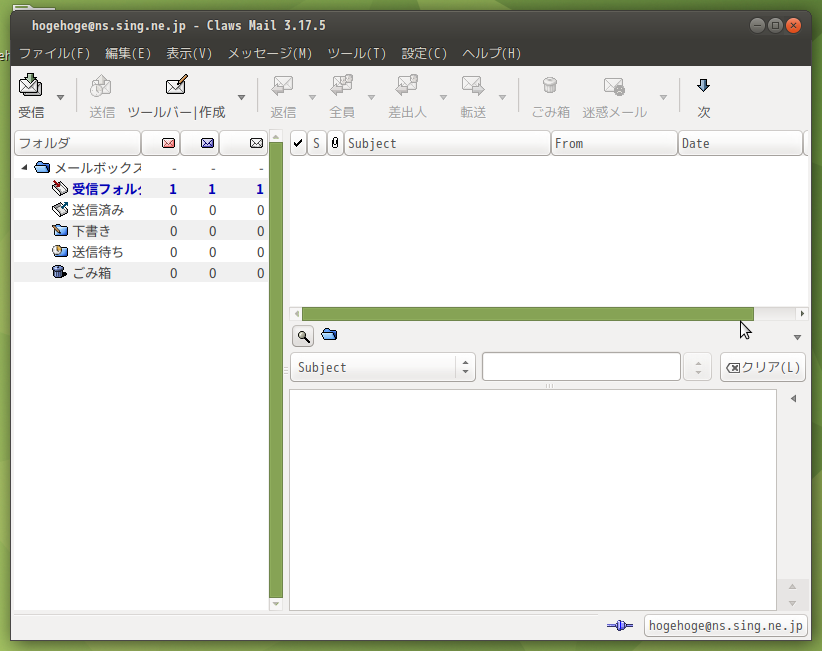This screenshot has width=822, height=651.
Task: Click the 差出人 (reply to sender) icon
Action: pyautogui.click(x=407, y=85)
